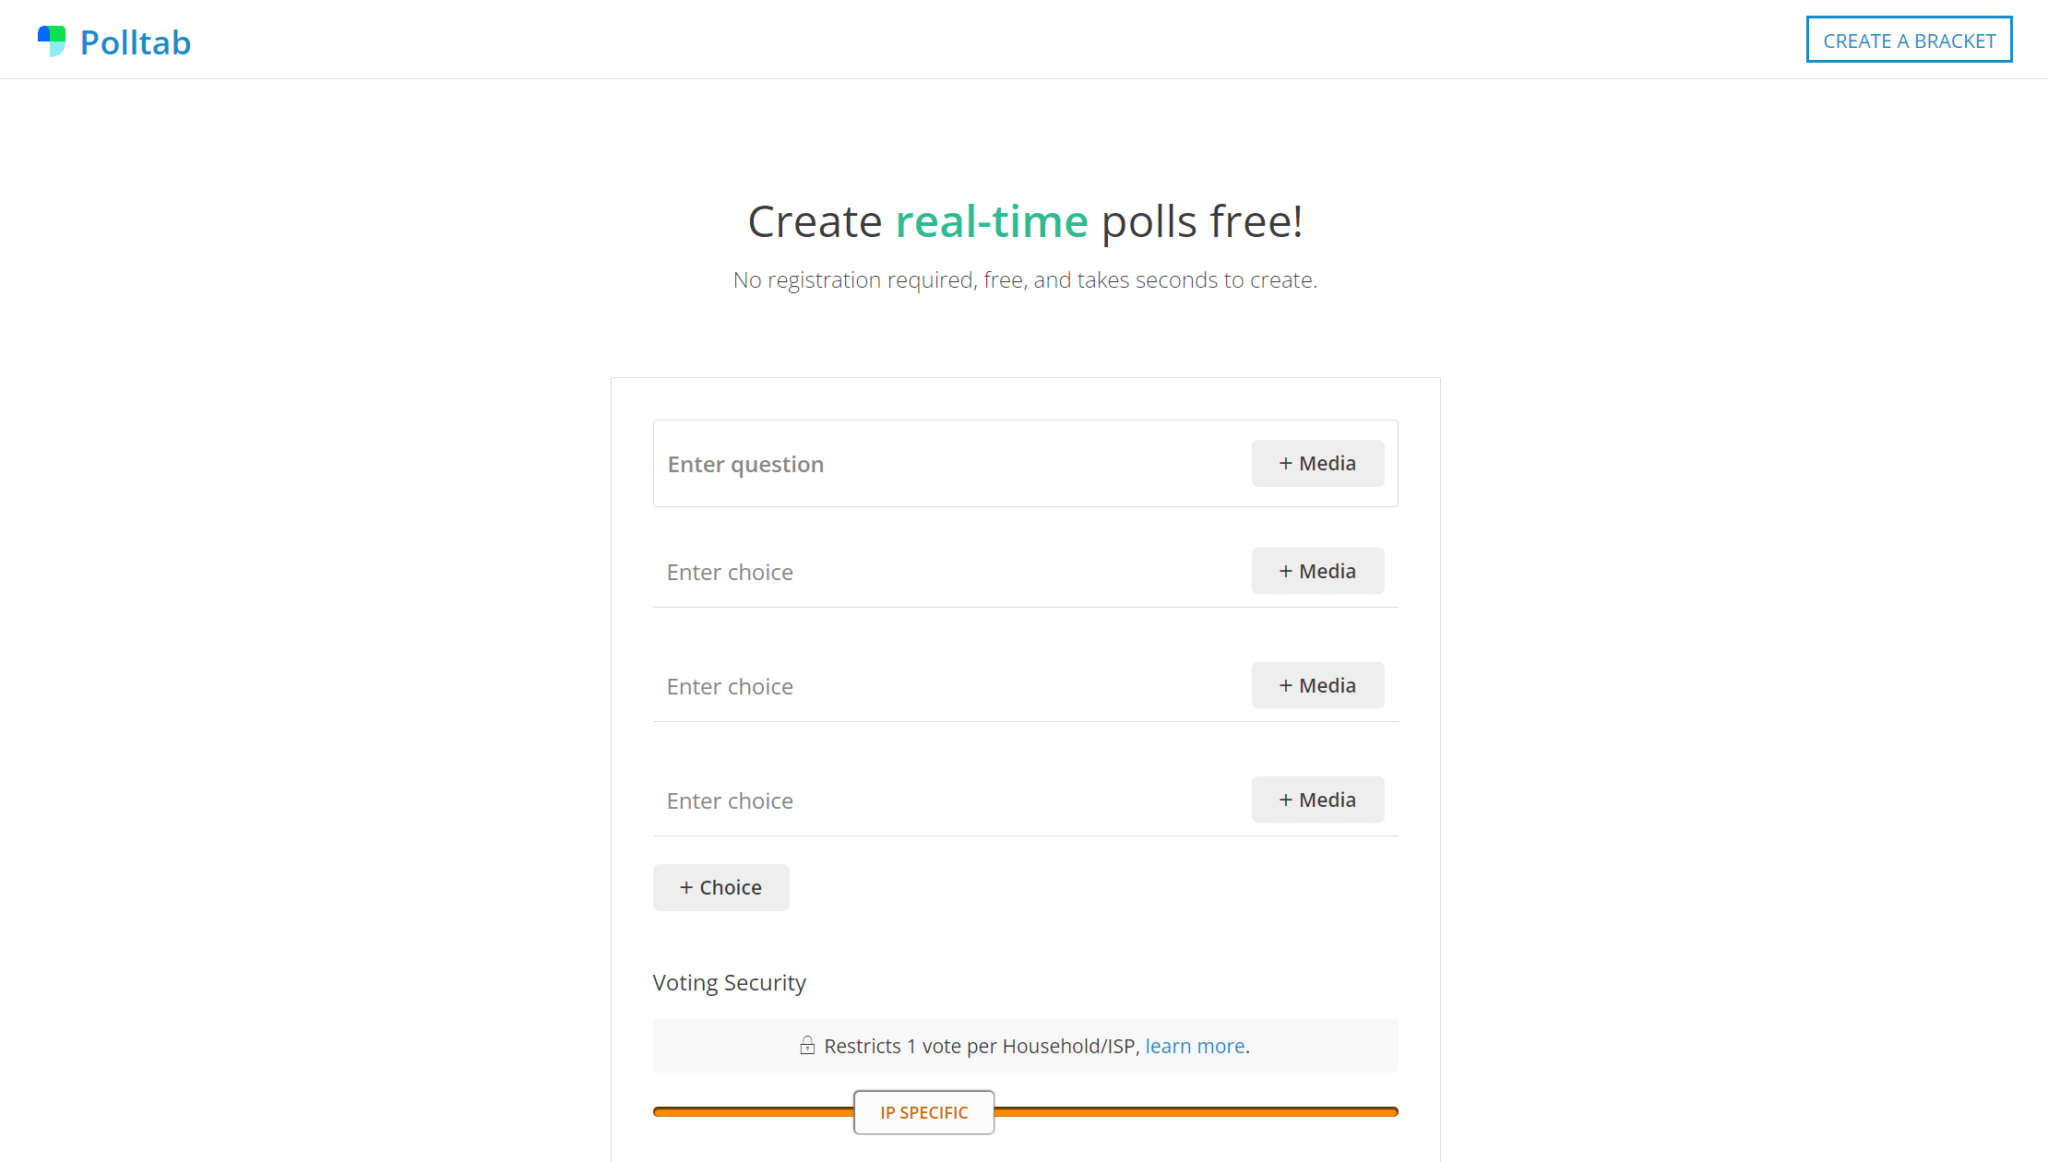Click the third "Enter choice" field

[x=900, y=800]
